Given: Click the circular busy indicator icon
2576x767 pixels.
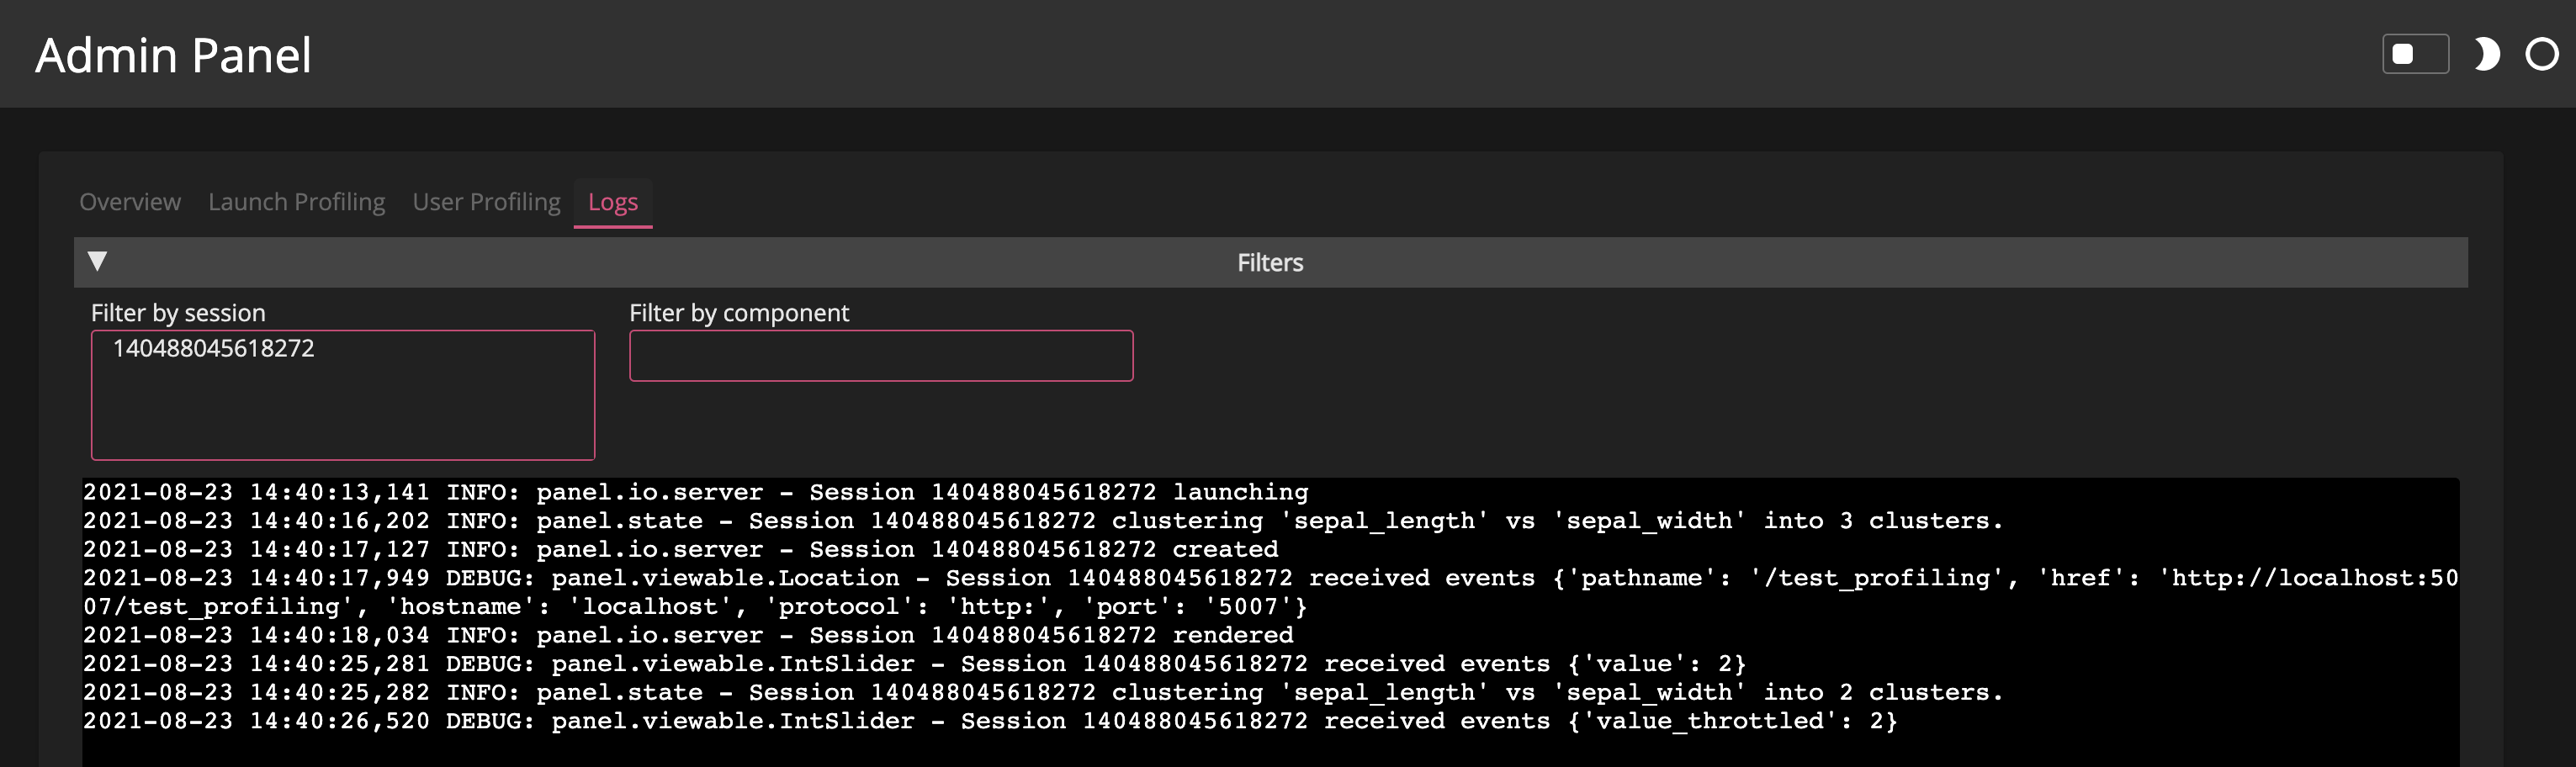Looking at the screenshot, I should tap(2541, 54).
